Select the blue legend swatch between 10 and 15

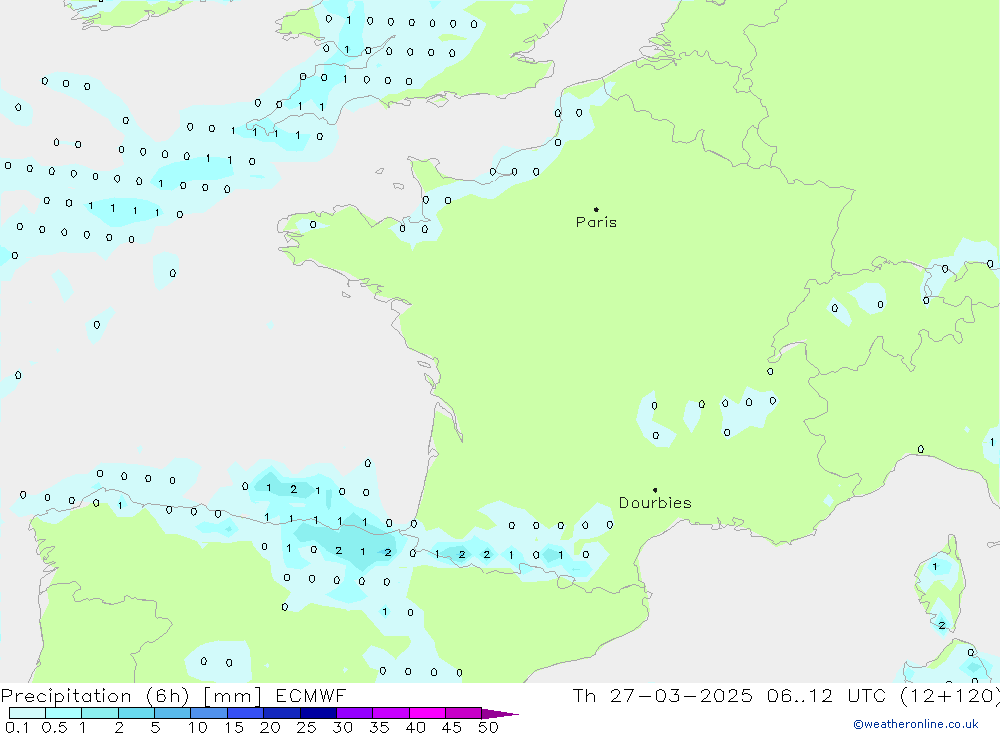tap(209, 713)
